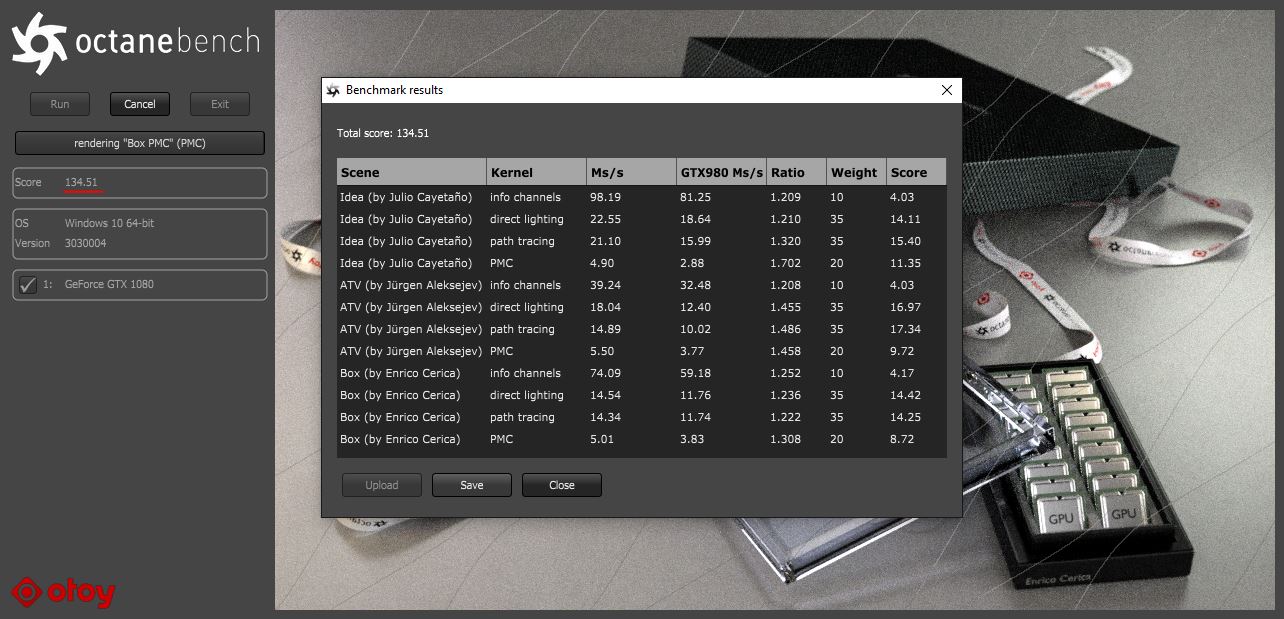This screenshot has width=1284, height=619.
Task: Click the 8.72 score cell
Action: point(902,439)
